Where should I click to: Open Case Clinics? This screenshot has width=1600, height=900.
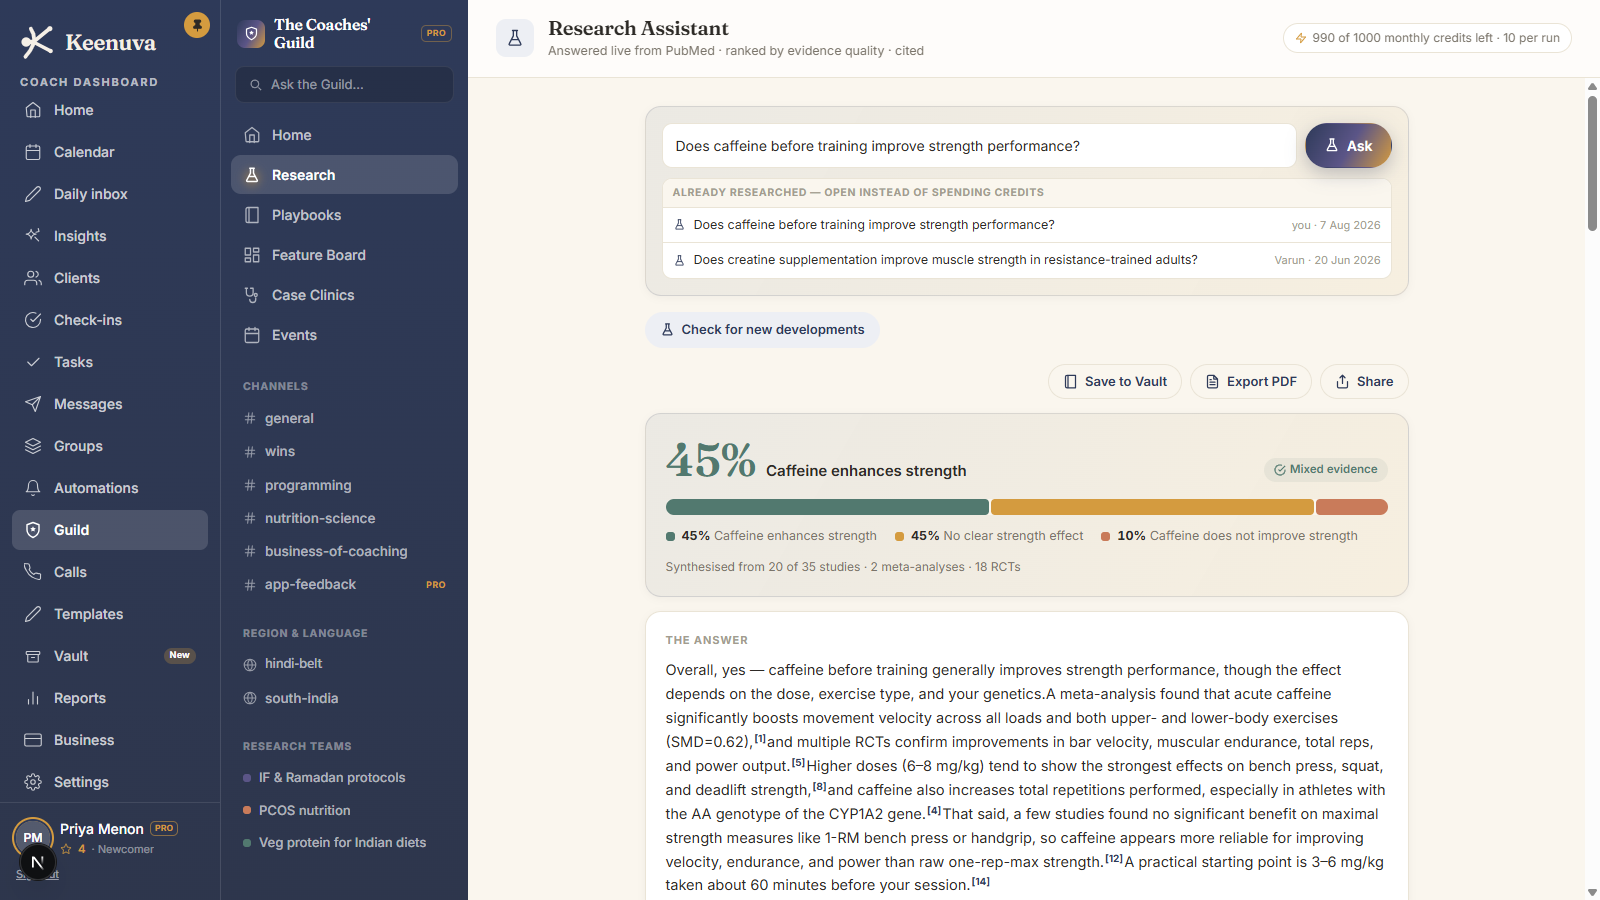(x=344, y=295)
